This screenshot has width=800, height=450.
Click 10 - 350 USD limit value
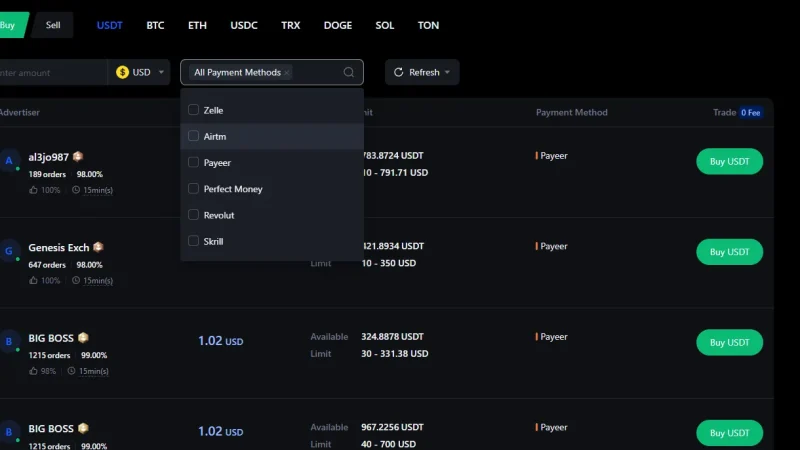click(389, 263)
